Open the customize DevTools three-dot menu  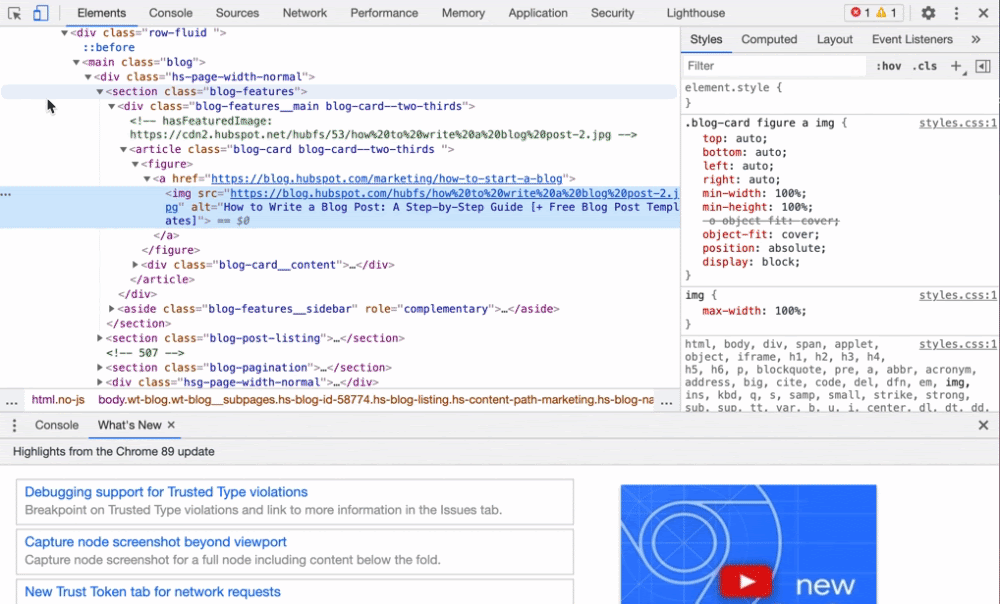tap(957, 13)
